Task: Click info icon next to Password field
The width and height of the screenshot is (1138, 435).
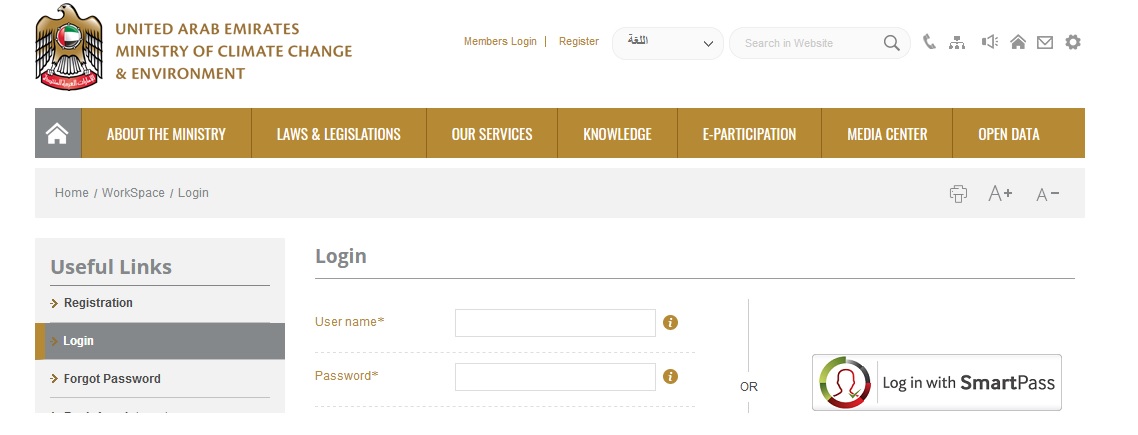Action: click(671, 376)
